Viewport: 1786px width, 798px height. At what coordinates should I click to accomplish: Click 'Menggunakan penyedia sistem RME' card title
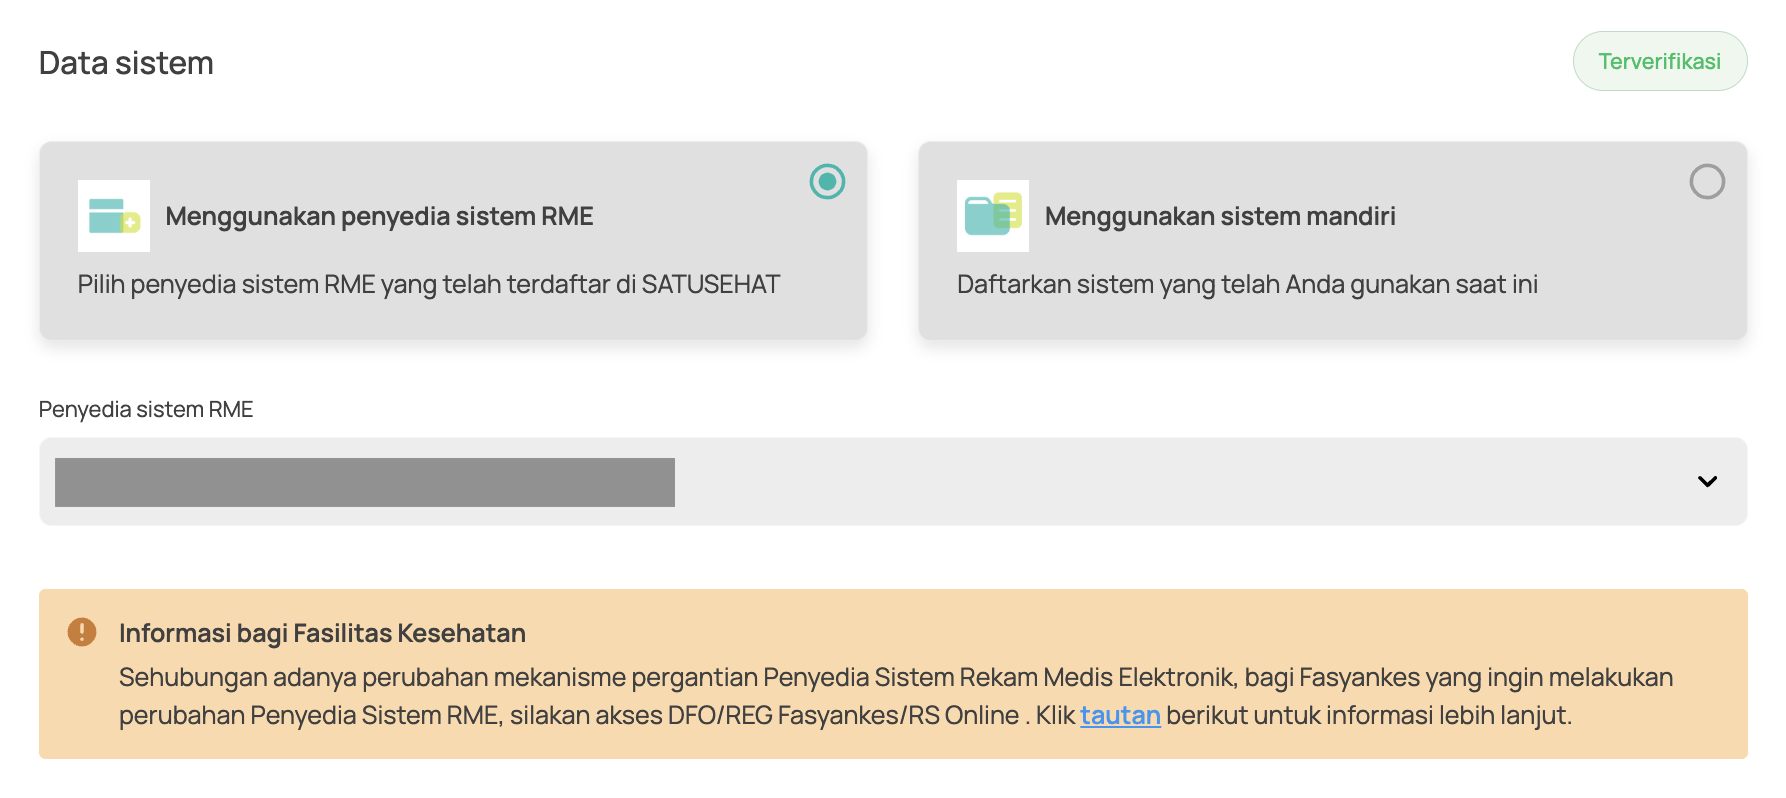pos(379,217)
